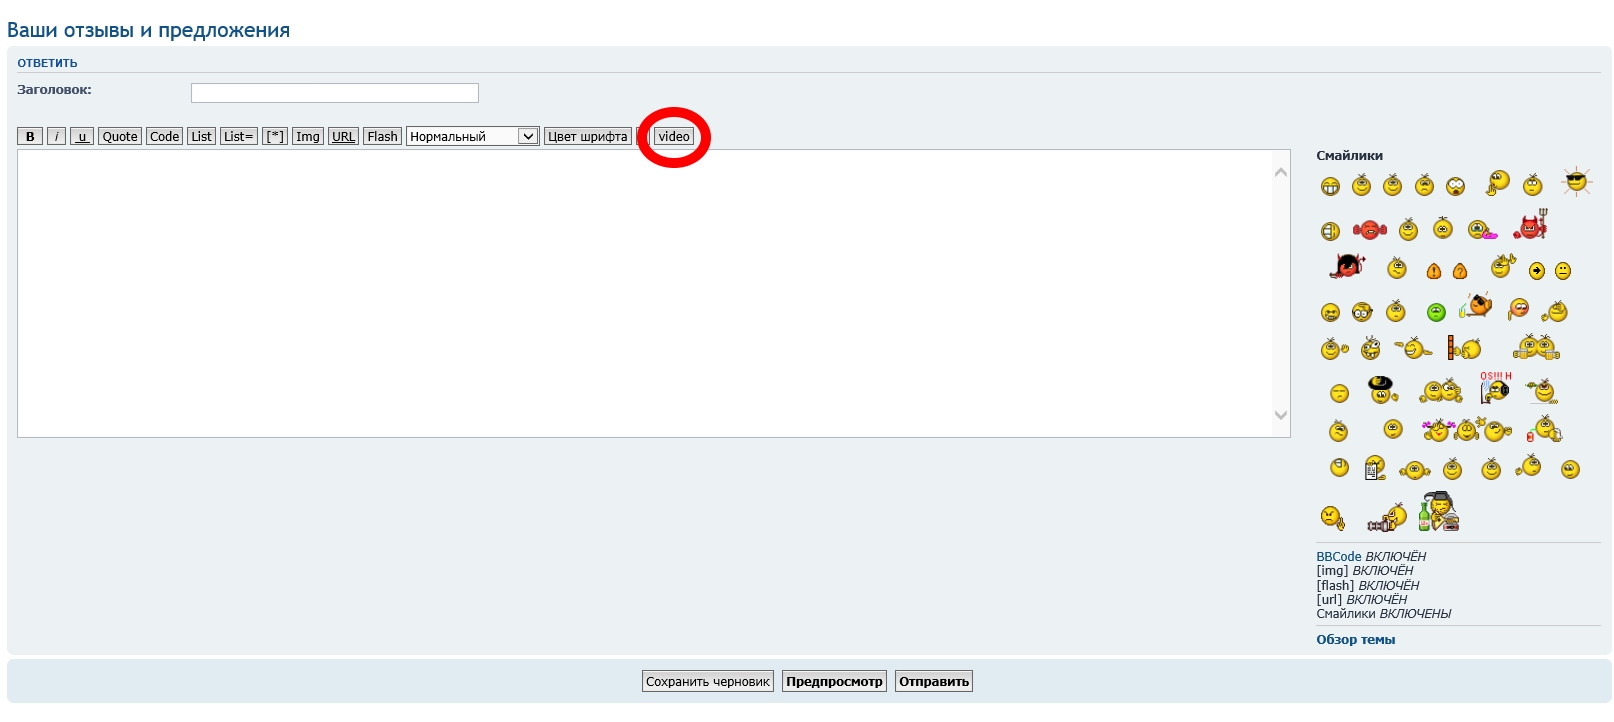Insert the black arrow pointing right smiley

1537,271
